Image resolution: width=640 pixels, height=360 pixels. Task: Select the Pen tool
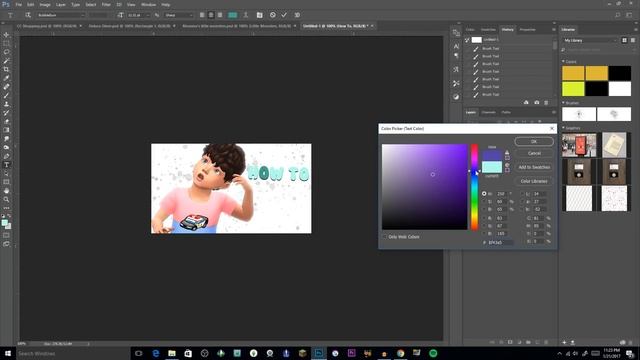coord(6,156)
